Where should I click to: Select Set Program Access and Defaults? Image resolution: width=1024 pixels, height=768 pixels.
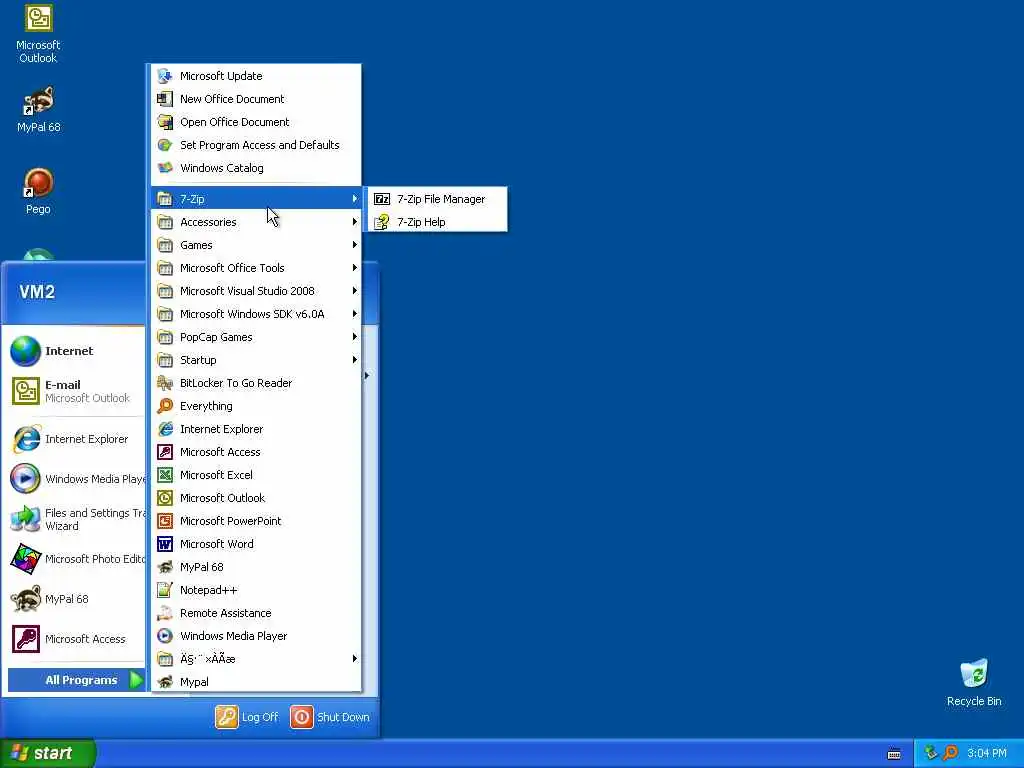coord(256,145)
